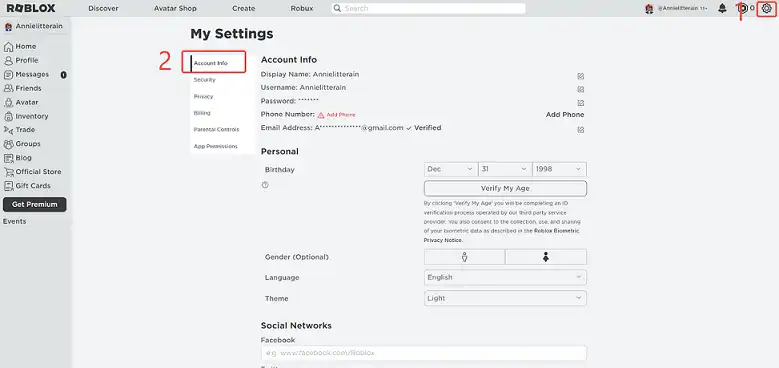
Task: Click the Annielitterain name in sidebar
Action: tap(39, 26)
